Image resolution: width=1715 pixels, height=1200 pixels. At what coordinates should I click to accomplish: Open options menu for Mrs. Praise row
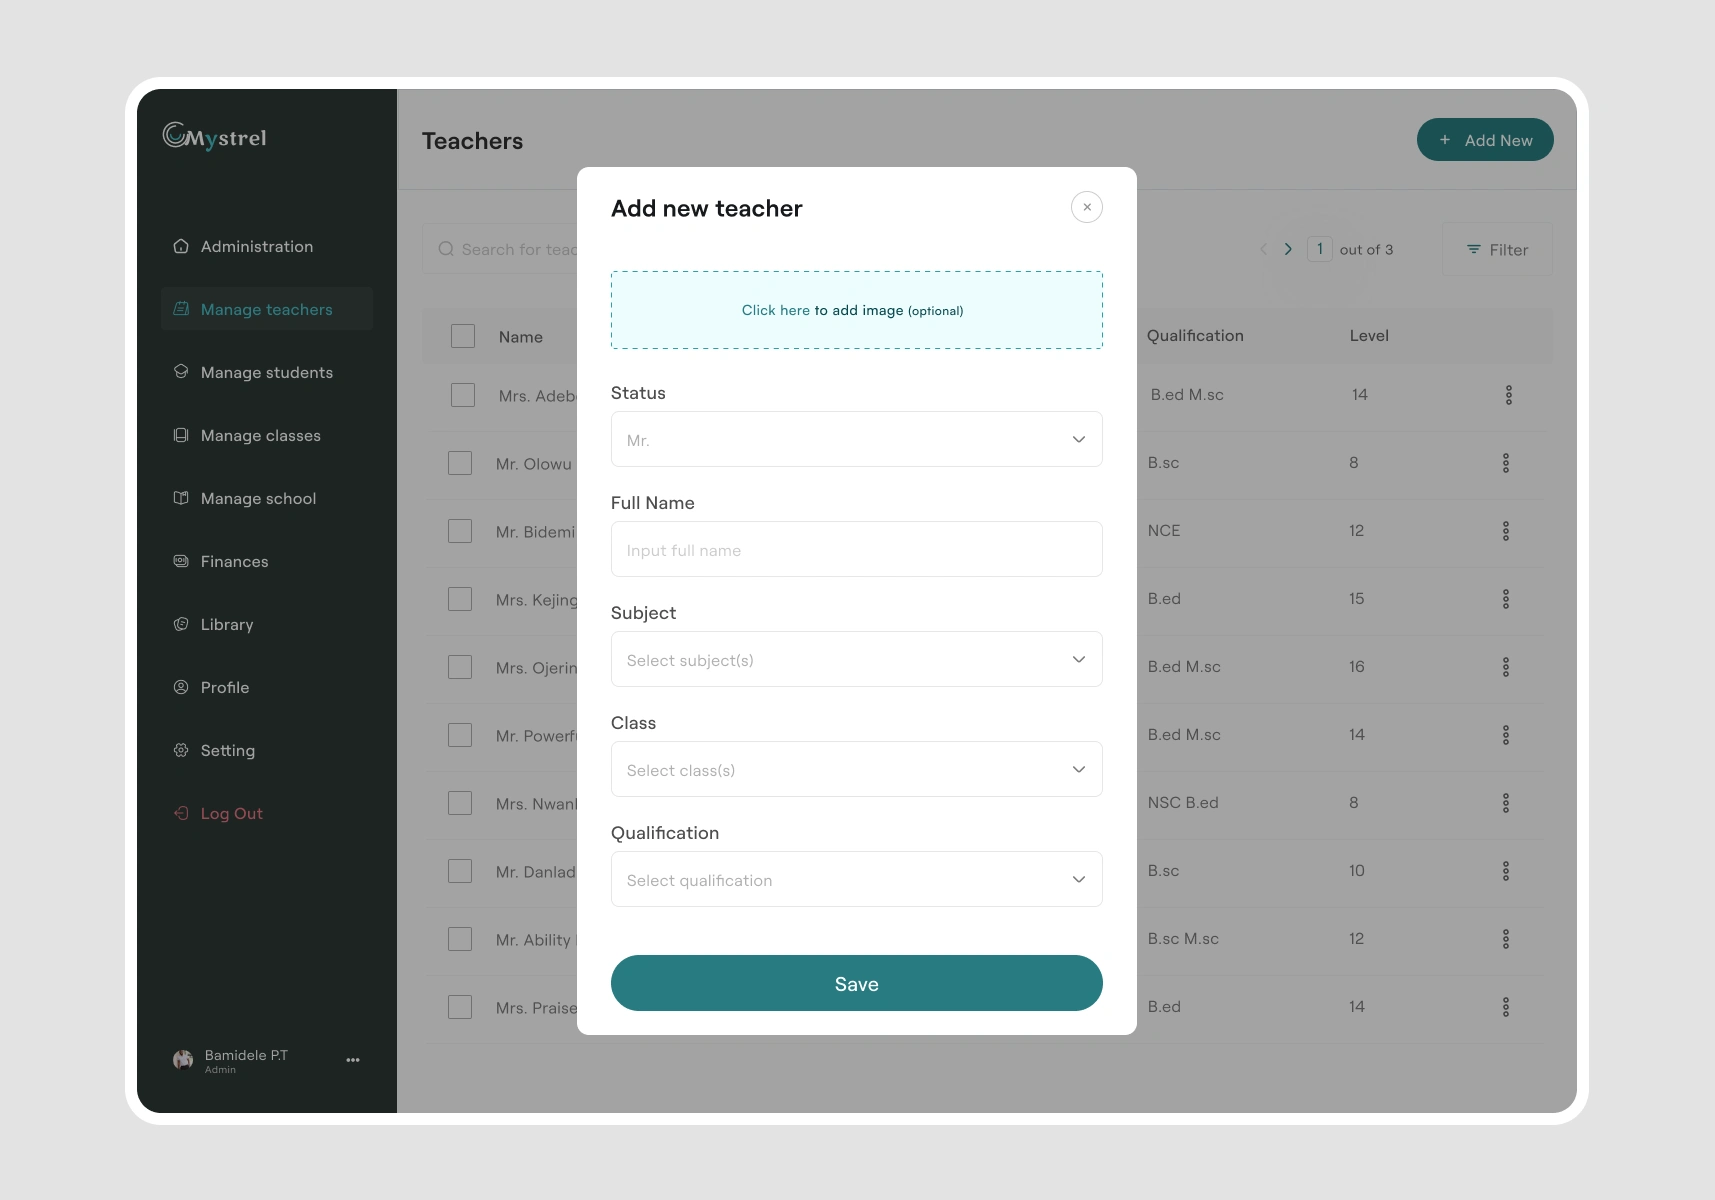point(1506,1007)
